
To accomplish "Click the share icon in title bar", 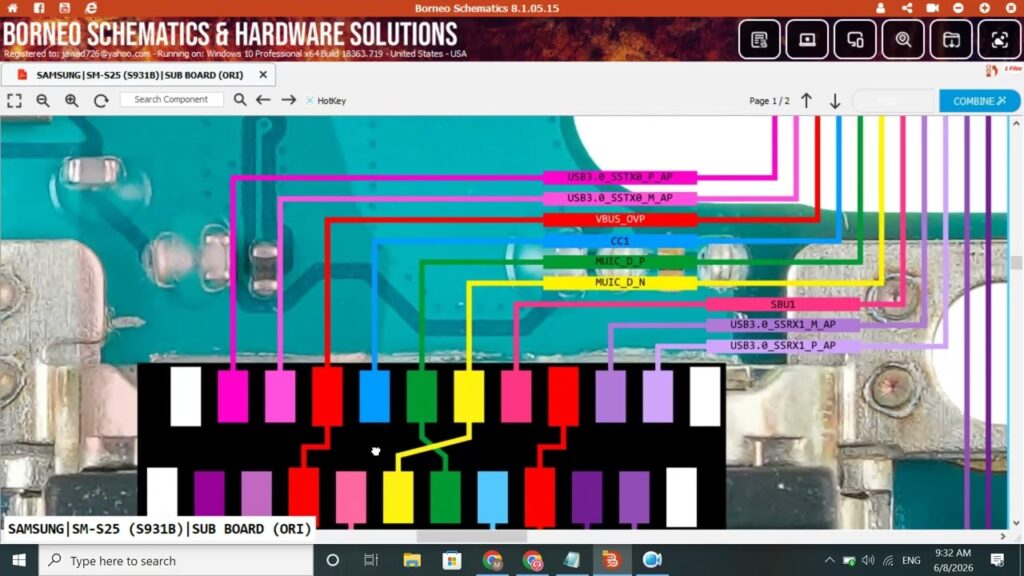I will 906,8.
